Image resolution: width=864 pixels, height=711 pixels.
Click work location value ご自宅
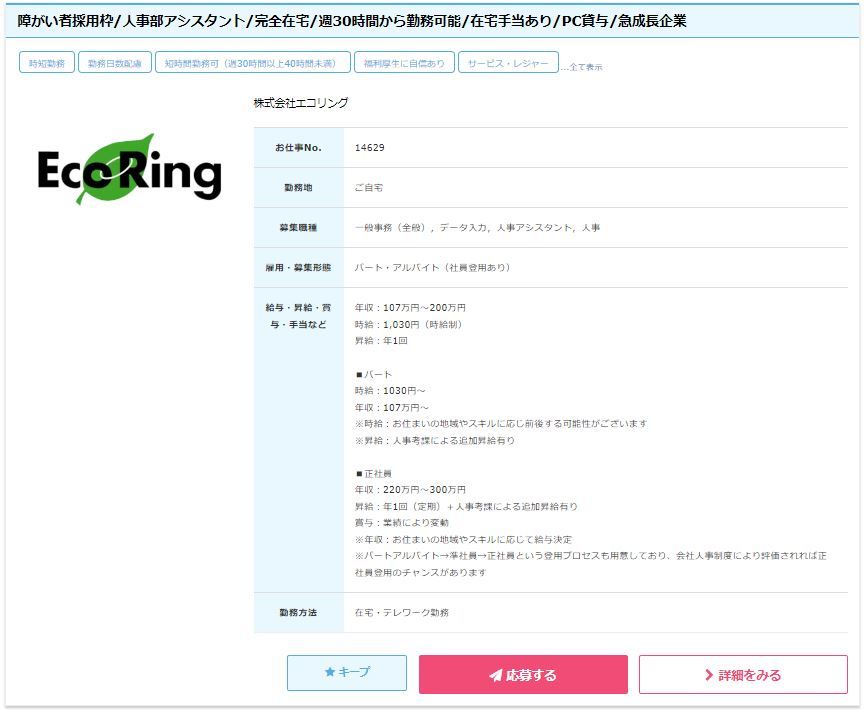tap(369, 187)
